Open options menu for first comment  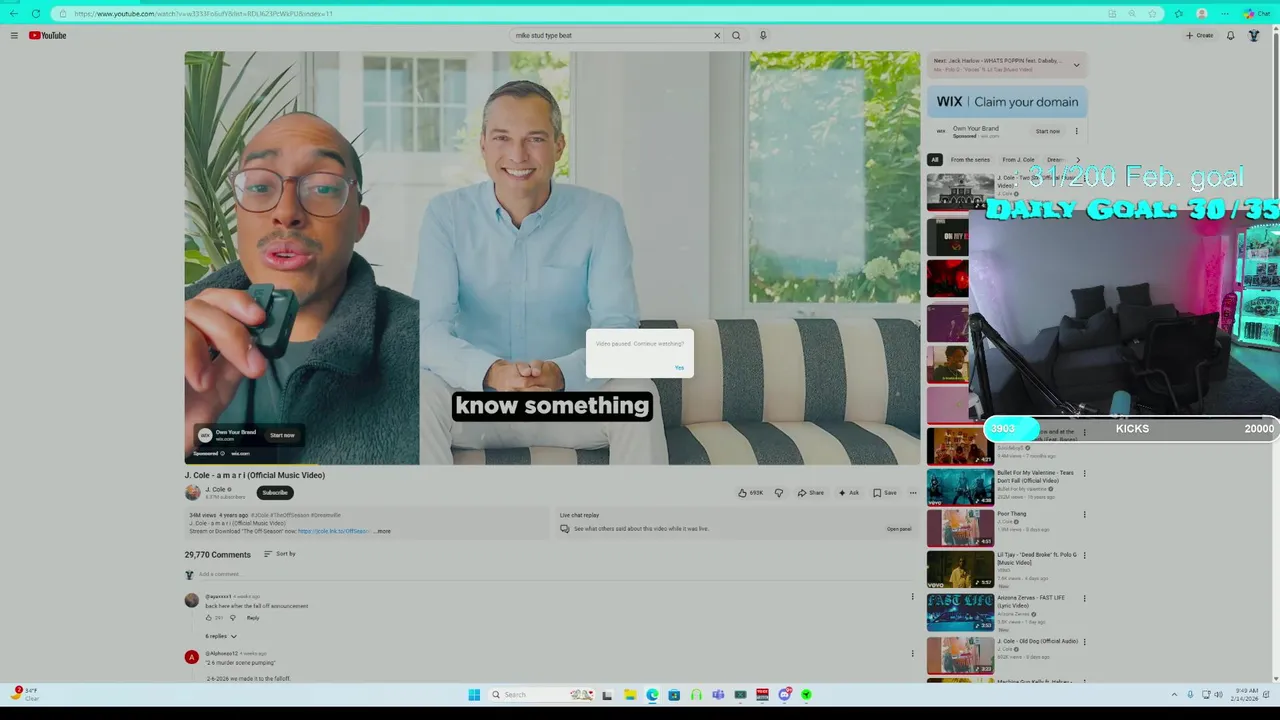pyautogui.click(x=912, y=597)
